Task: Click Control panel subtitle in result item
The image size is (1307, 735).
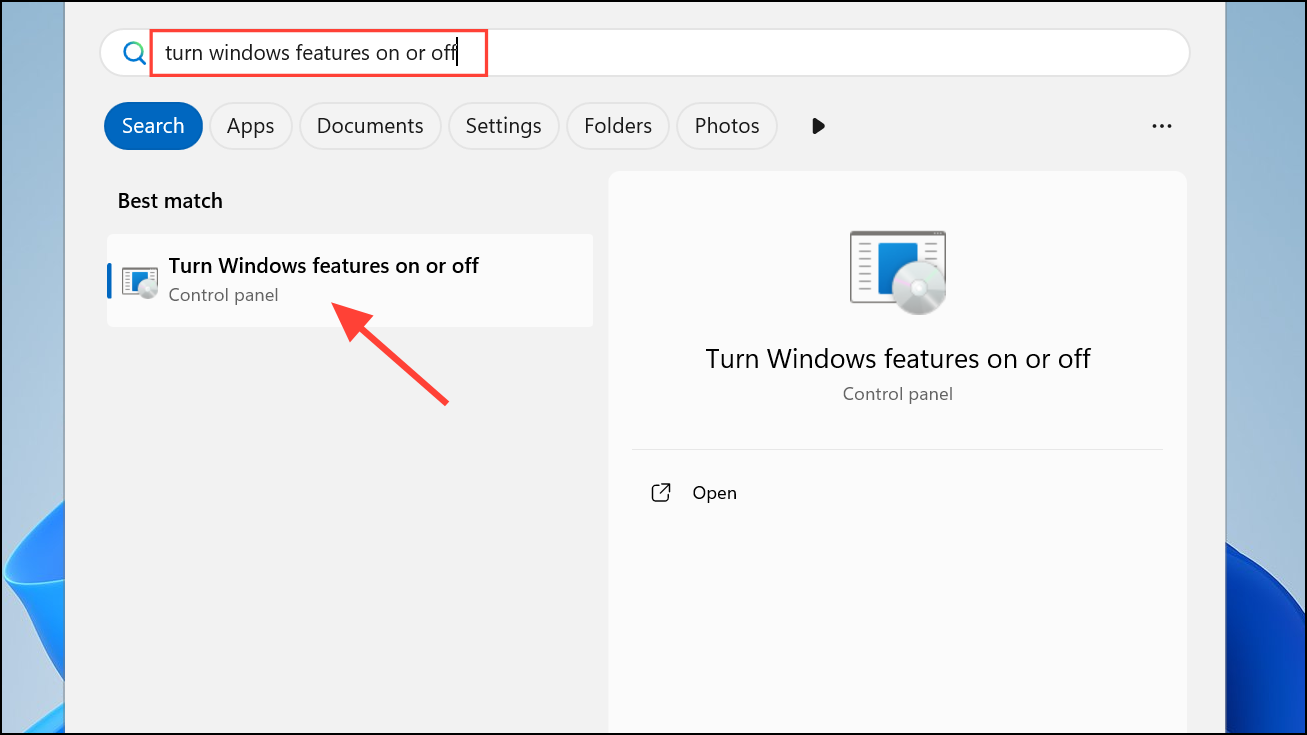Action: coord(223,295)
